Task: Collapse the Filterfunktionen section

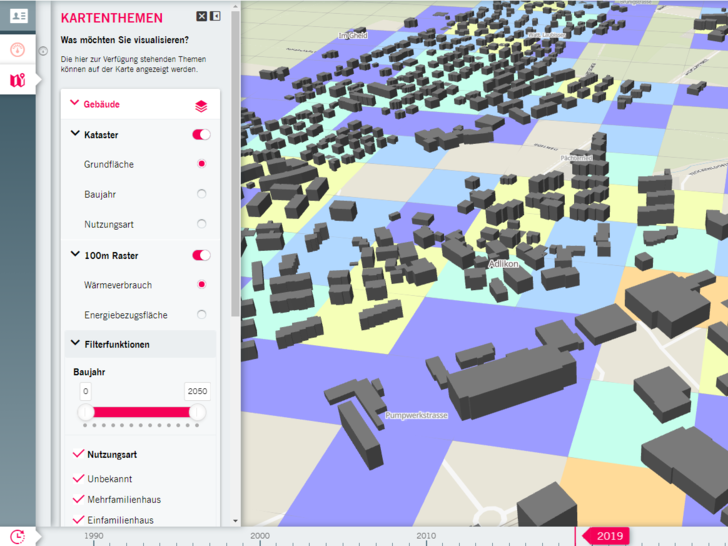Action: click(x=75, y=344)
